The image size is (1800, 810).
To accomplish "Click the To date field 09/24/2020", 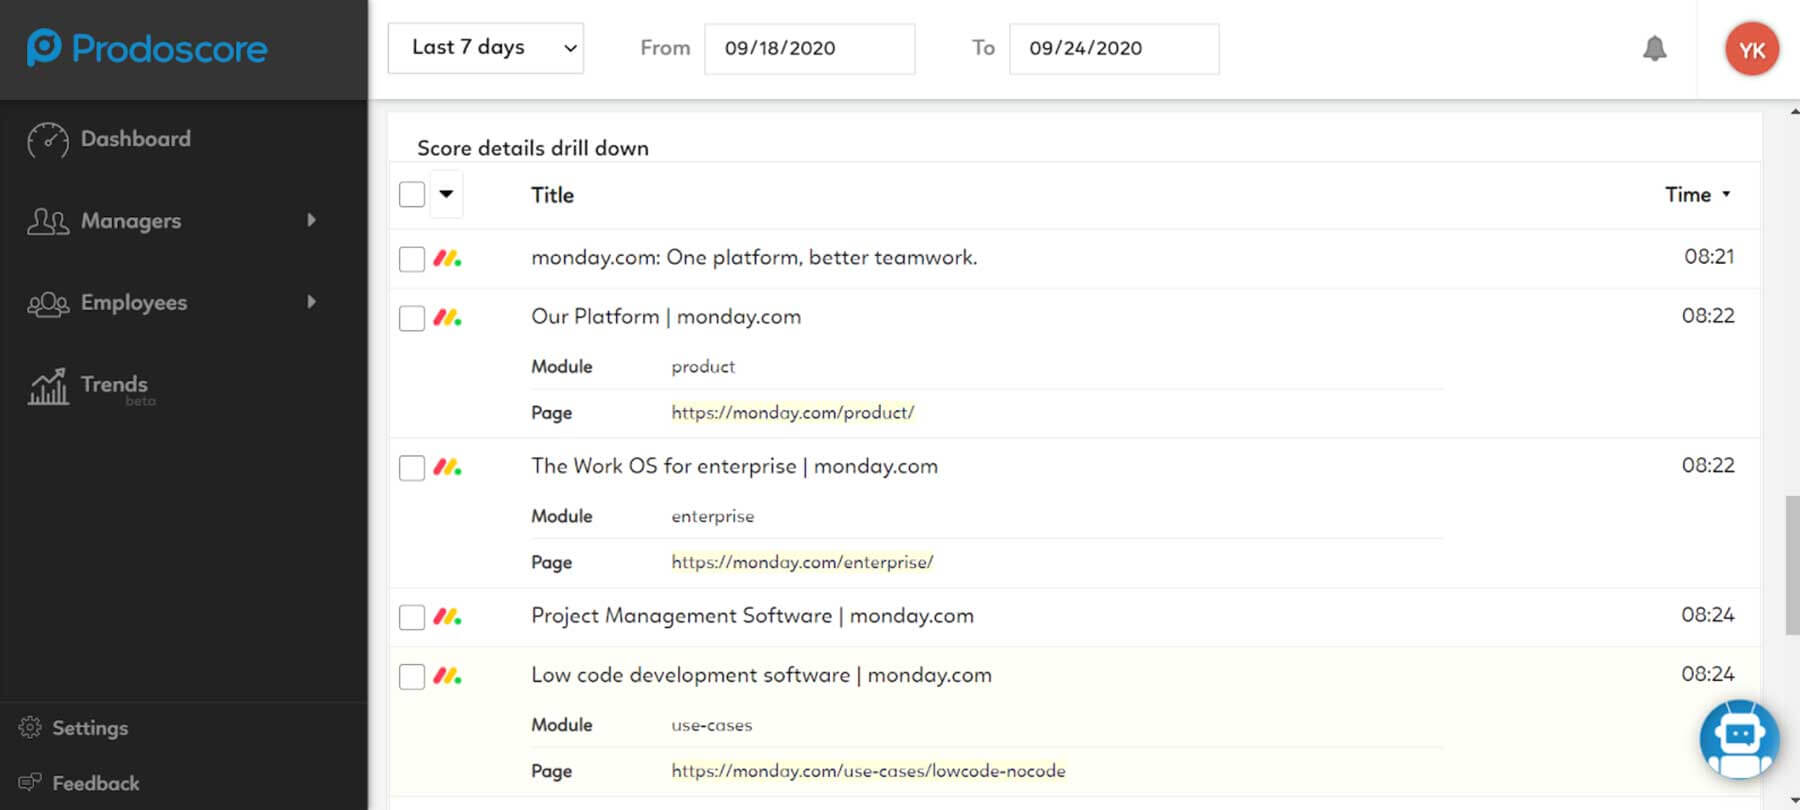I will point(1114,48).
